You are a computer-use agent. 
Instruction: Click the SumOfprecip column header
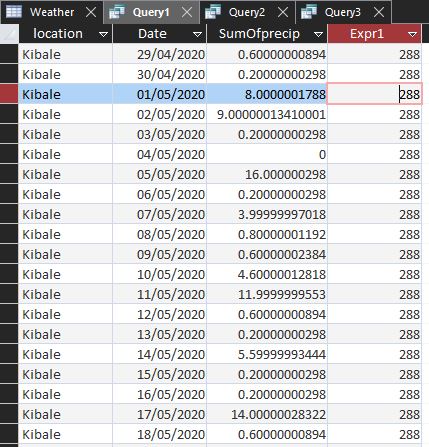(x=259, y=34)
